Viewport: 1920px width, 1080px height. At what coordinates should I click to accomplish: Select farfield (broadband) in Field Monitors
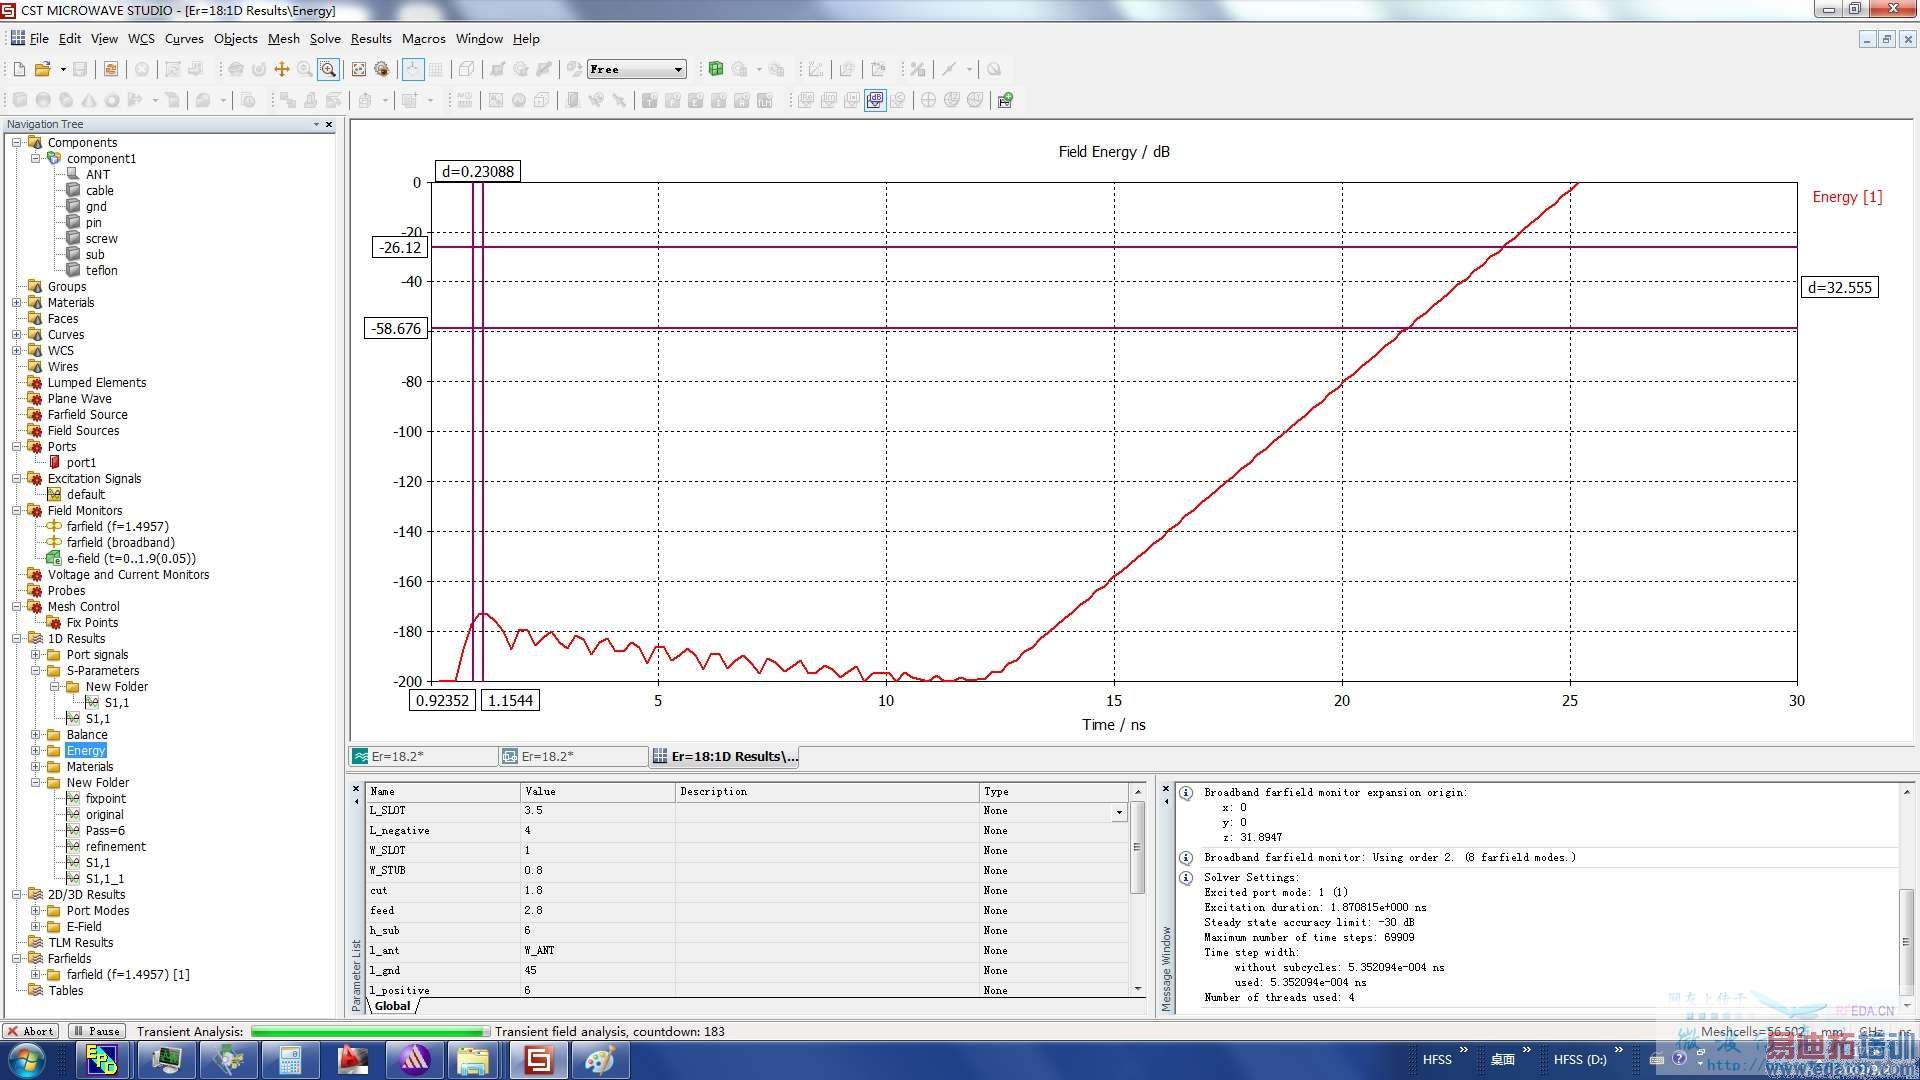pos(120,542)
